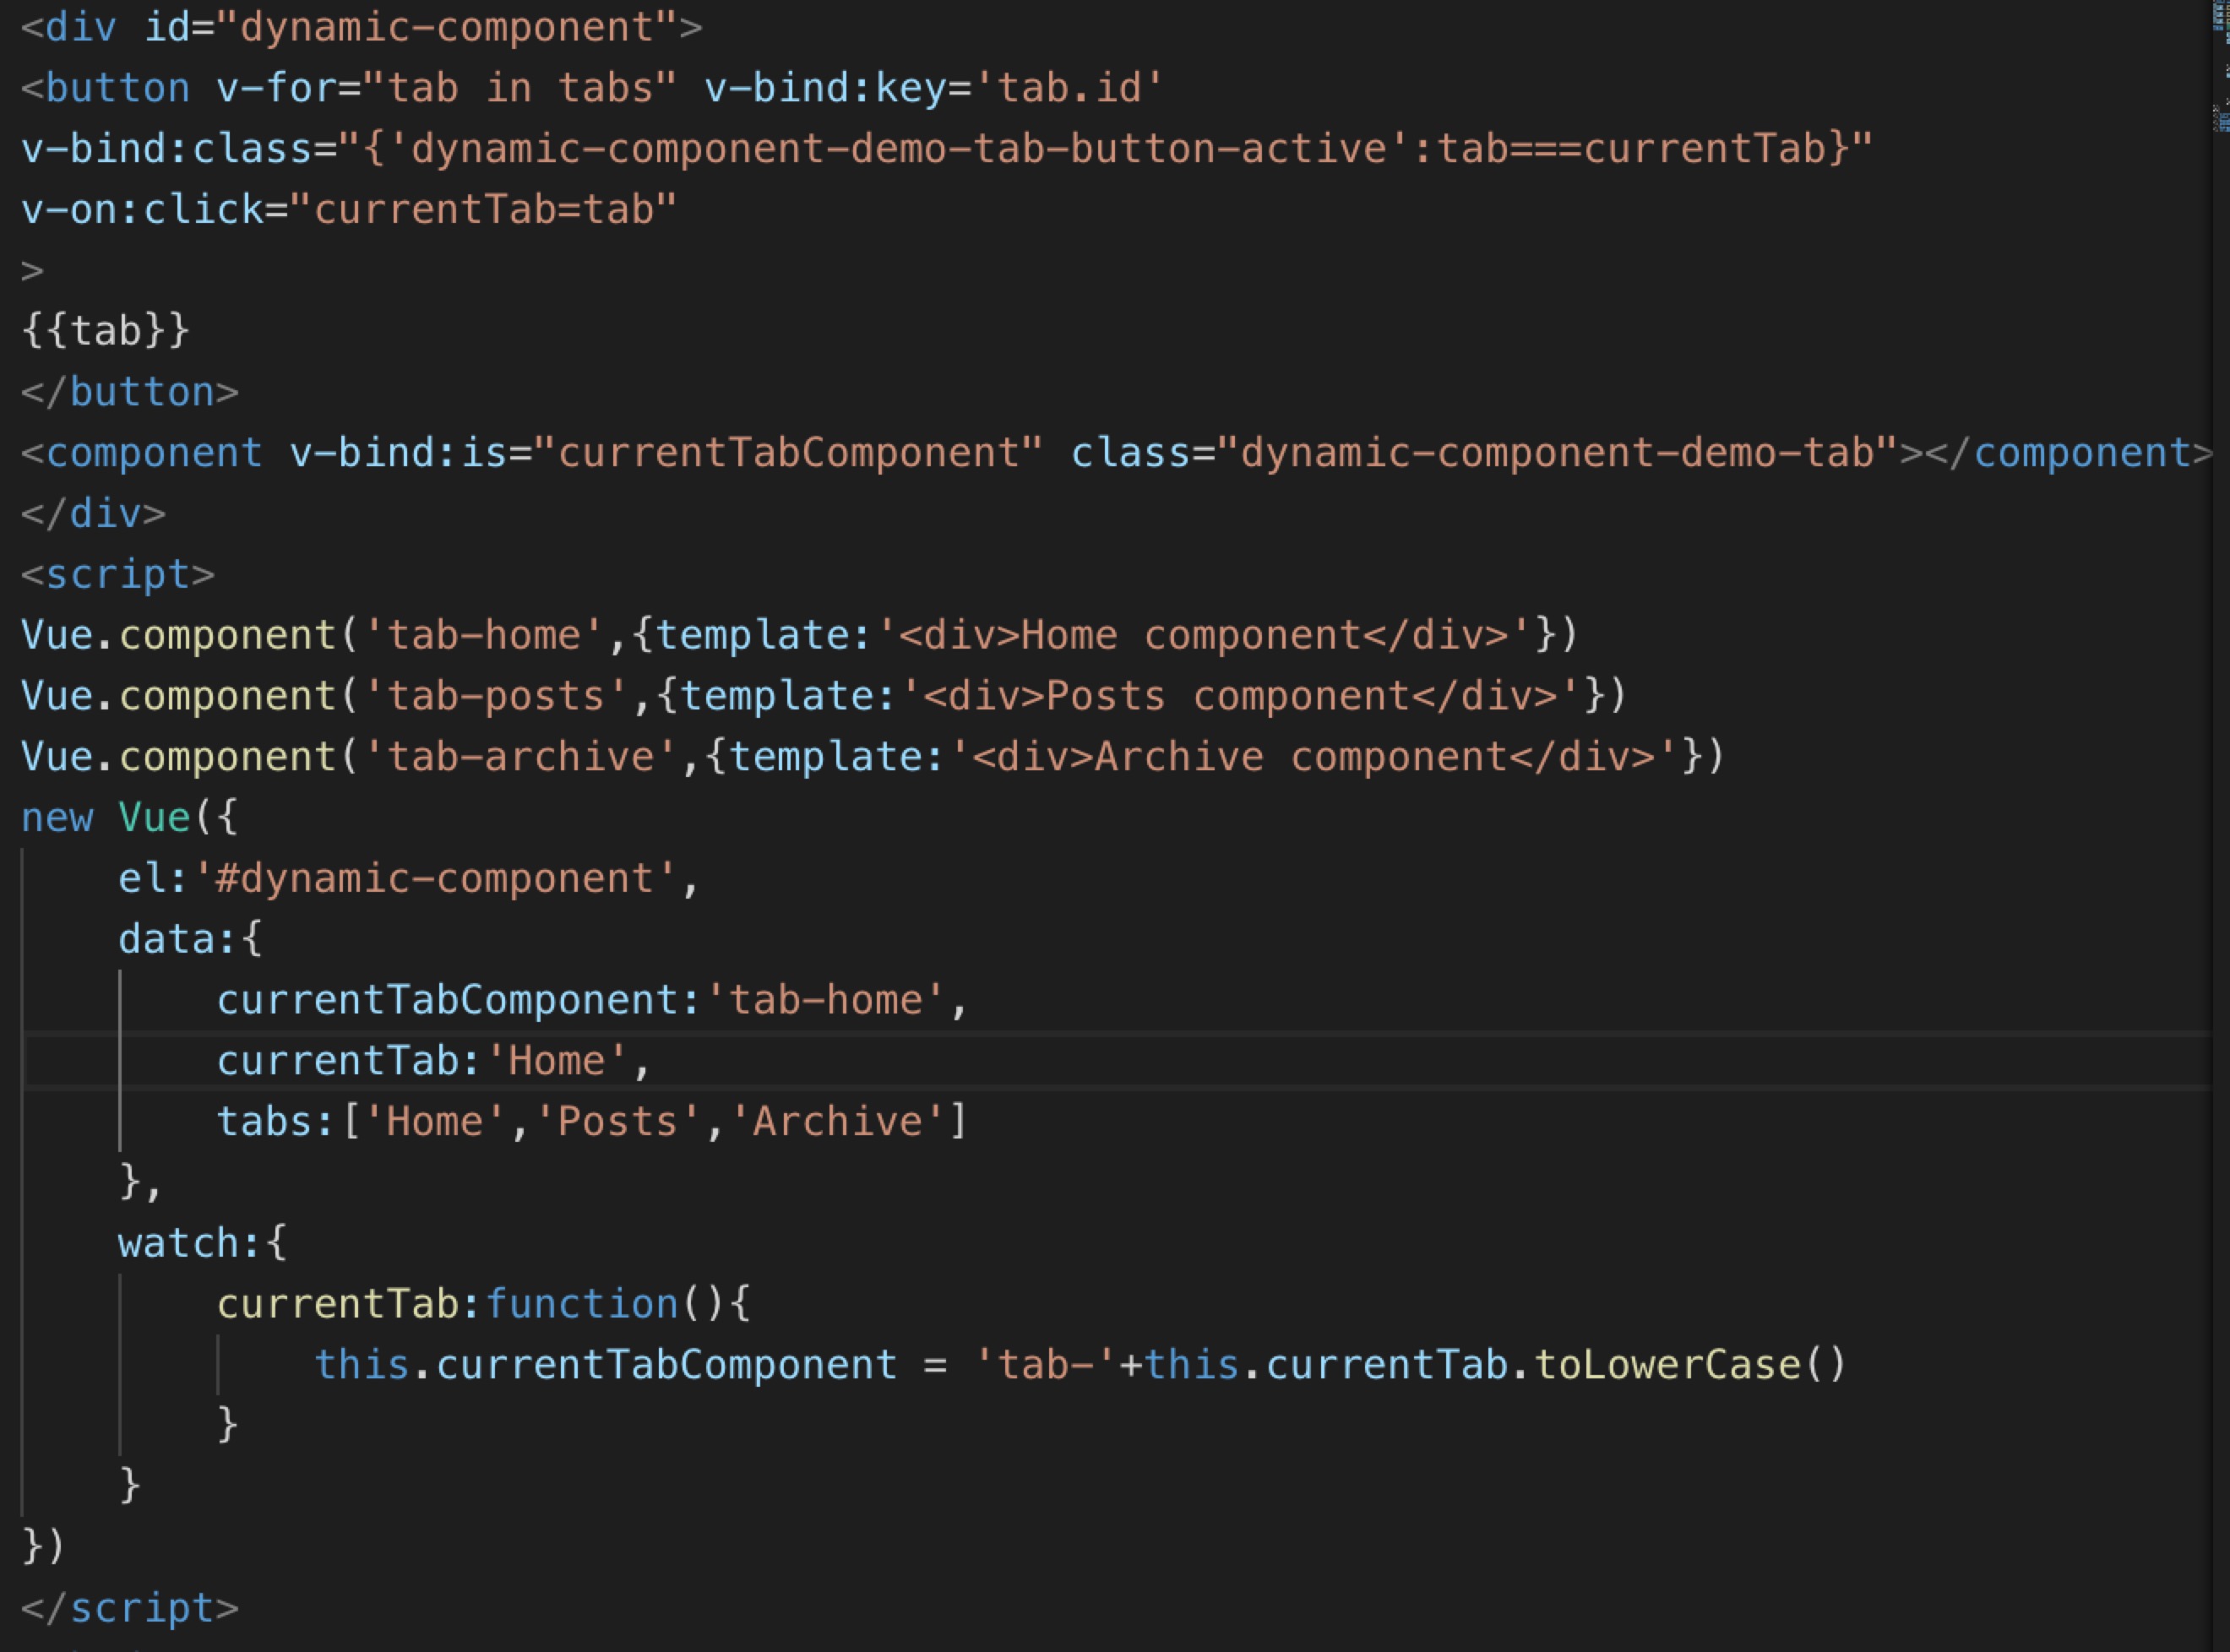Click the toLowerCase() method call
This screenshot has width=2230, height=1652.
pos(1691,1366)
